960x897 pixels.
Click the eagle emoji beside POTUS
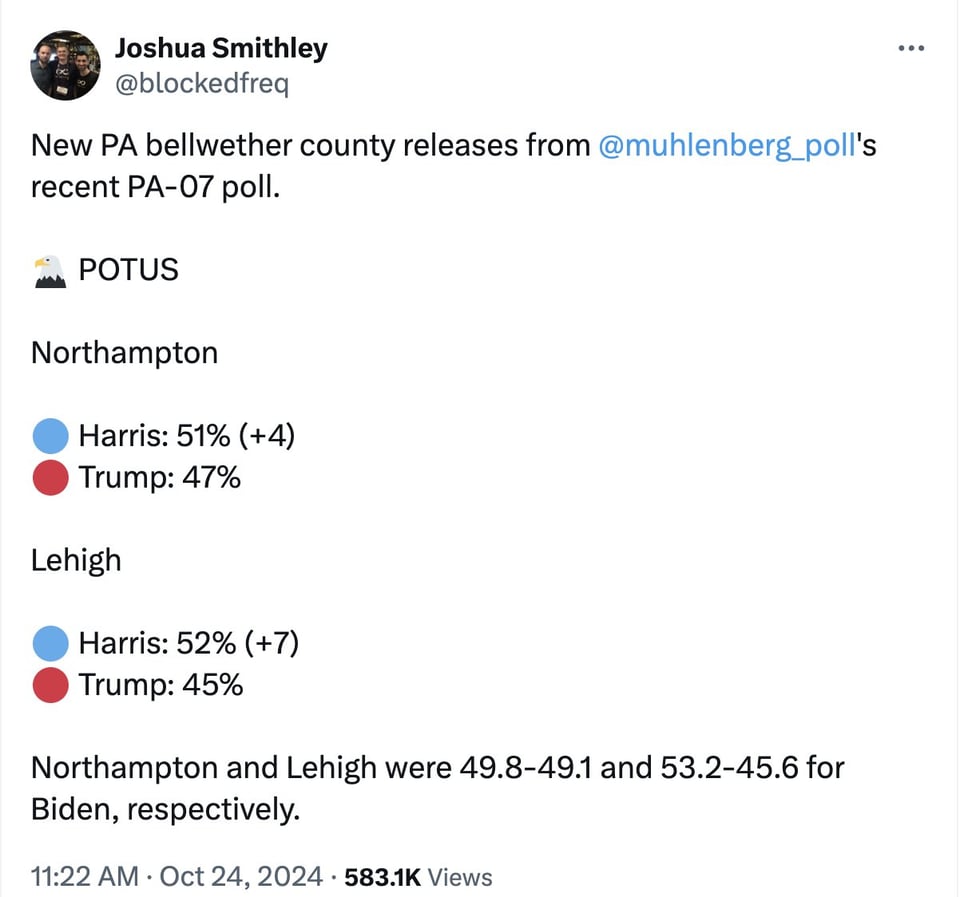[49, 270]
